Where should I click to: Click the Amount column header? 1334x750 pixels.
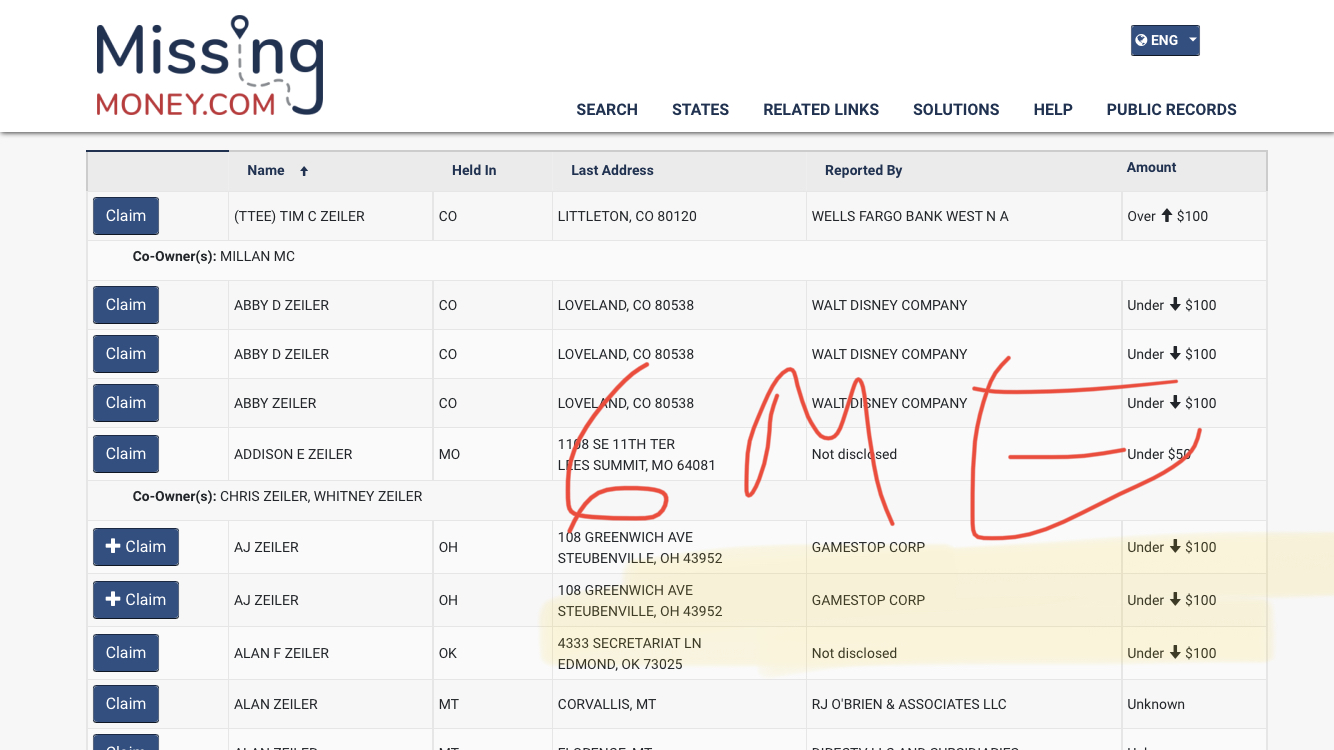(x=1151, y=168)
